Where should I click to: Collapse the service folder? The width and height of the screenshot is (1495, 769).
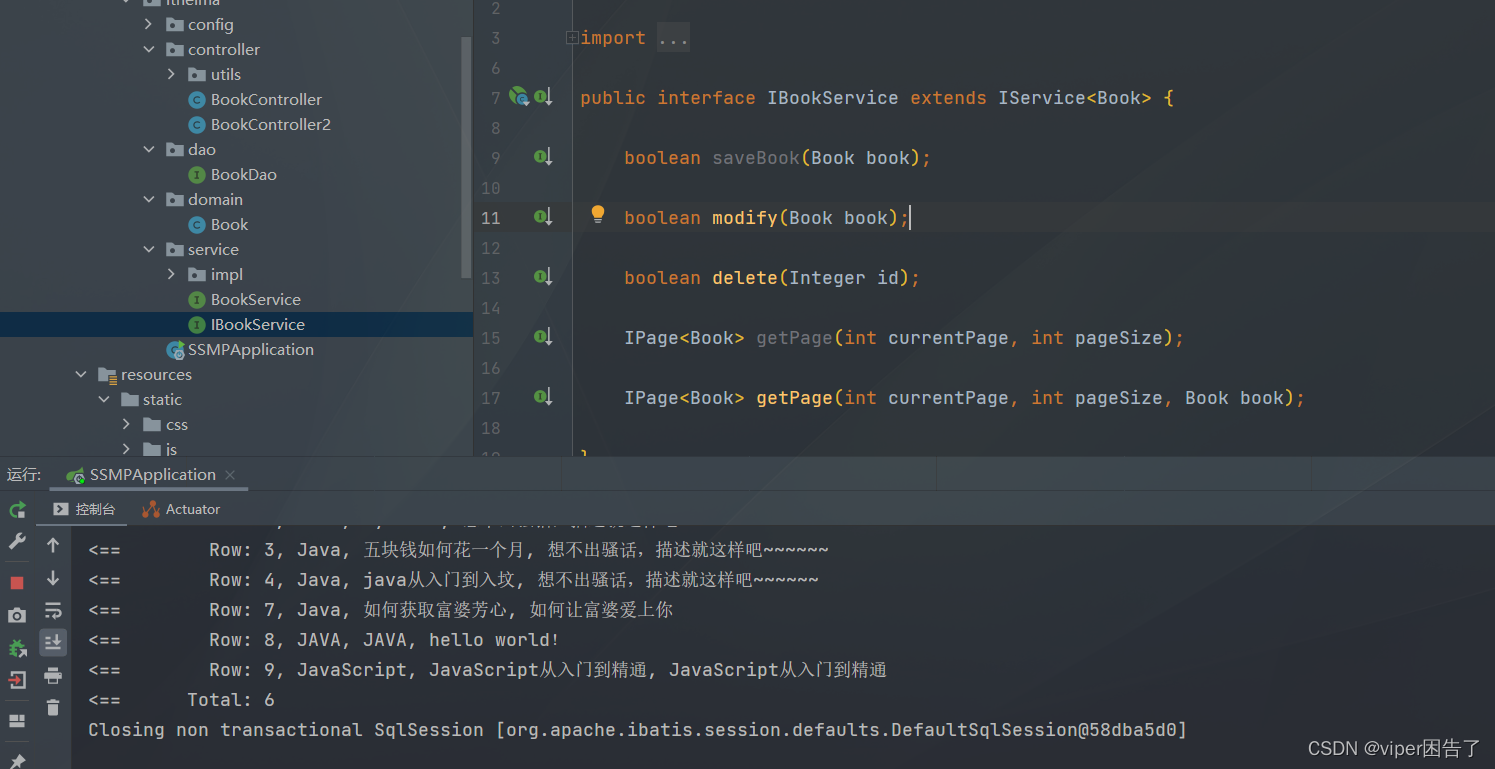coord(149,249)
